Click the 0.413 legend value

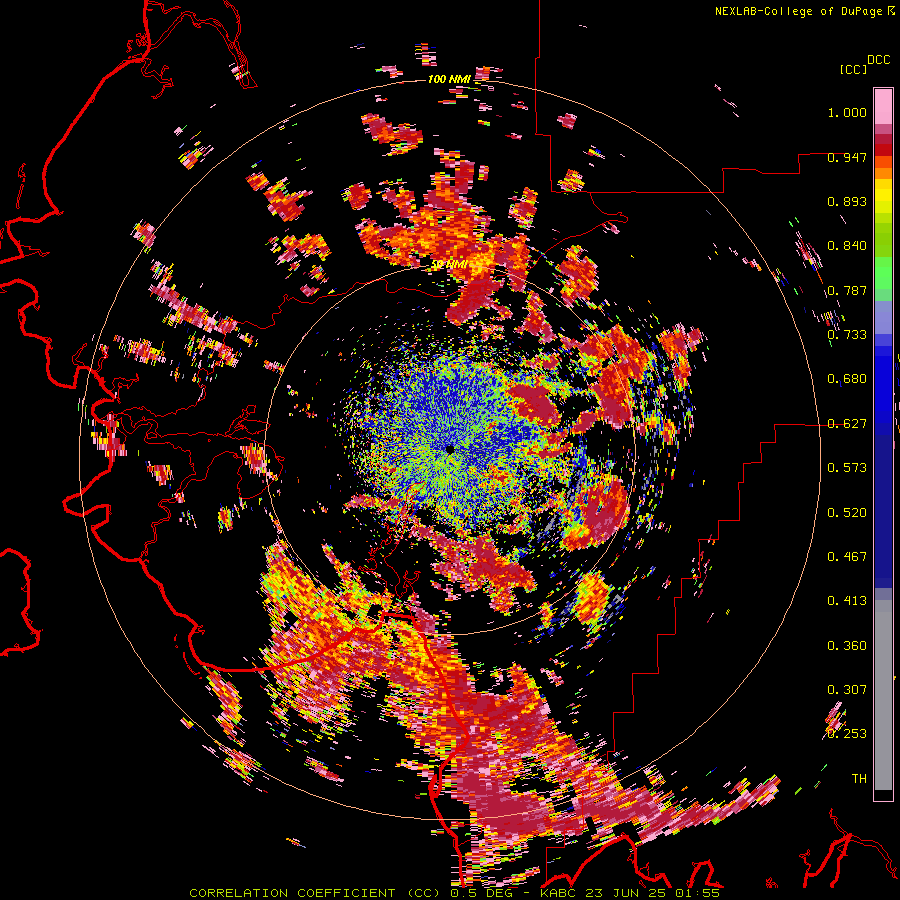click(x=847, y=601)
